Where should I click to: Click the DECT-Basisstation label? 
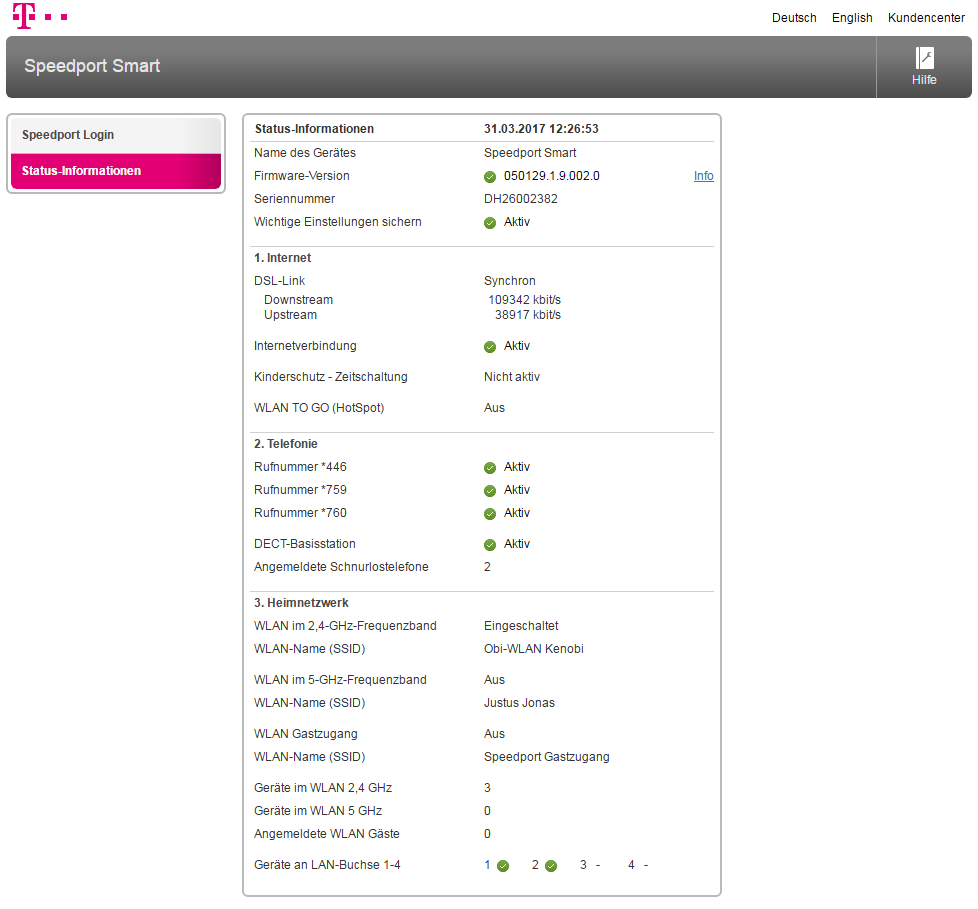point(304,544)
